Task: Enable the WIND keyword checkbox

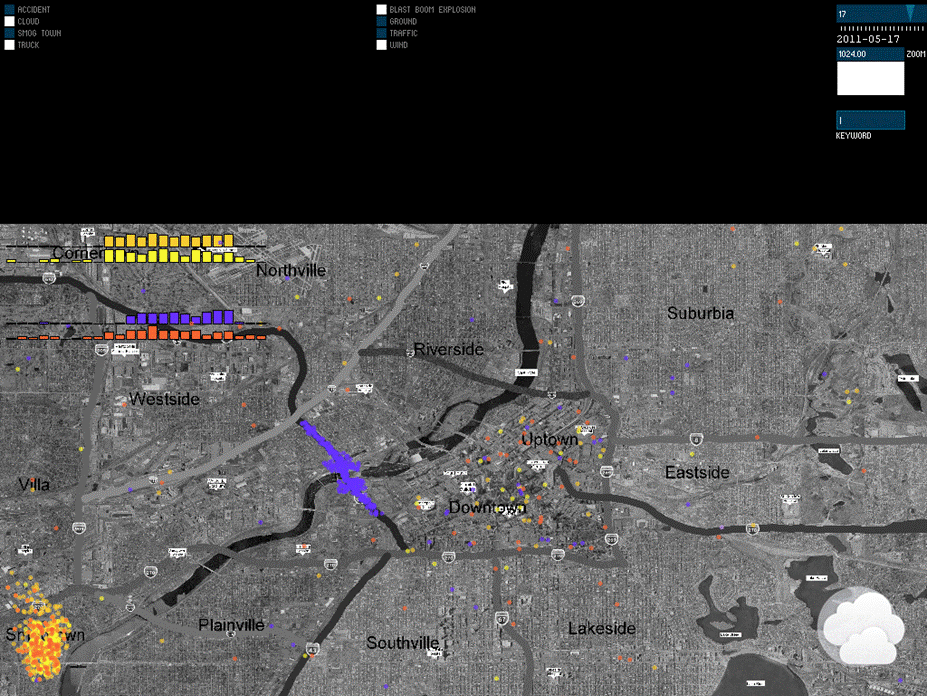Action: [x=382, y=45]
